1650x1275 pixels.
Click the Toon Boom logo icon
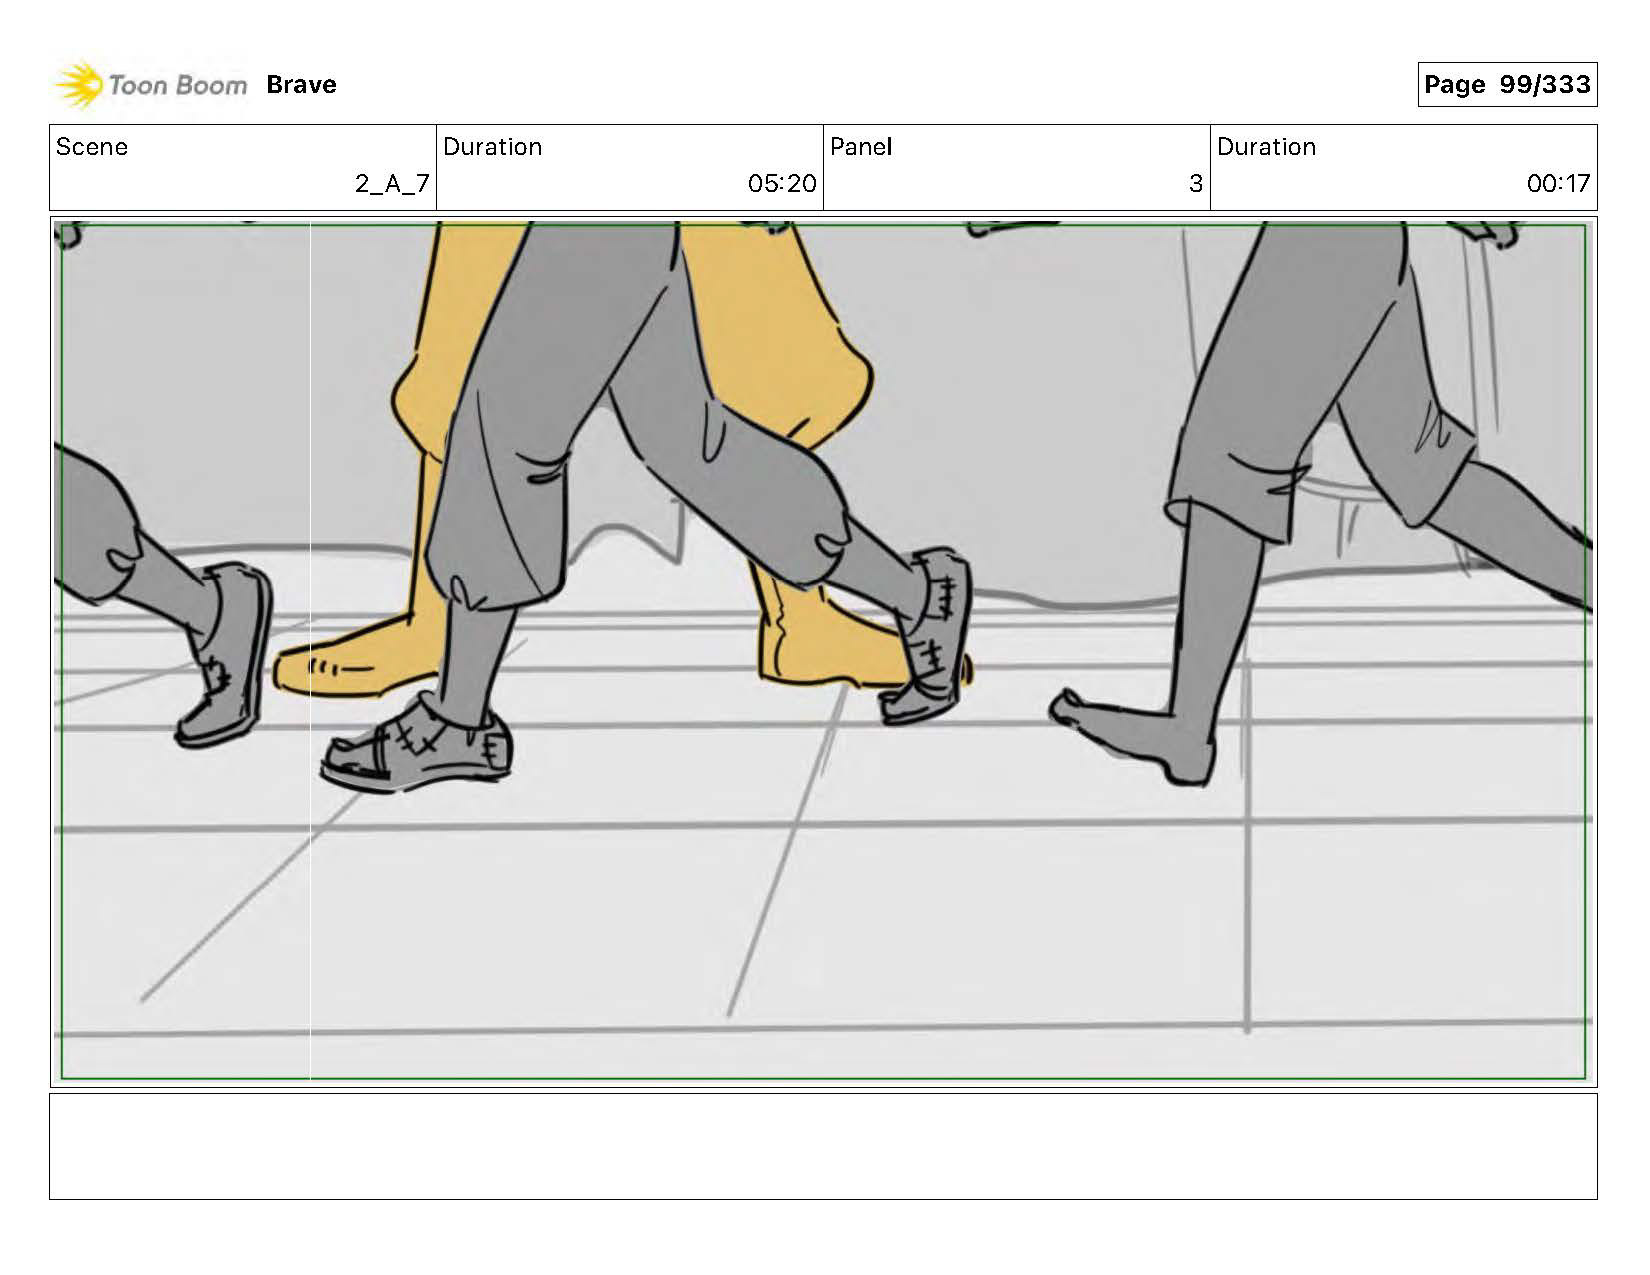pos(79,85)
